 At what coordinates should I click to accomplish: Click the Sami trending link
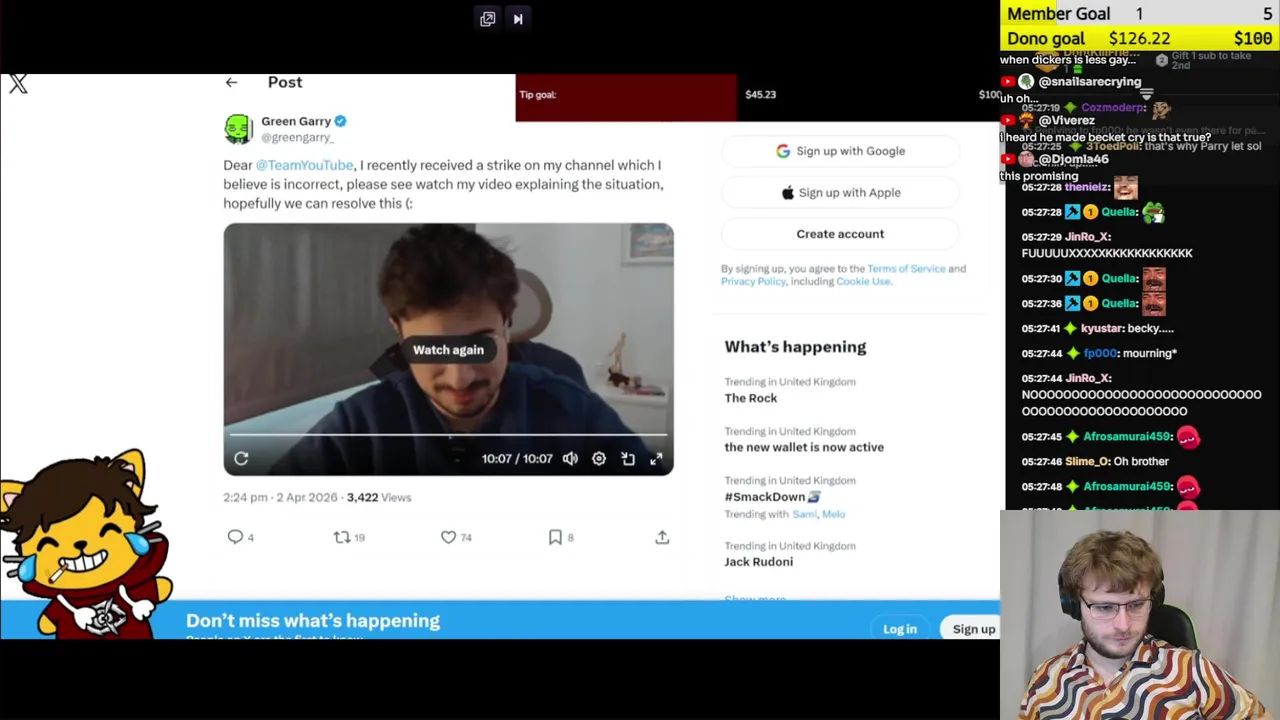[x=804, y=514]
